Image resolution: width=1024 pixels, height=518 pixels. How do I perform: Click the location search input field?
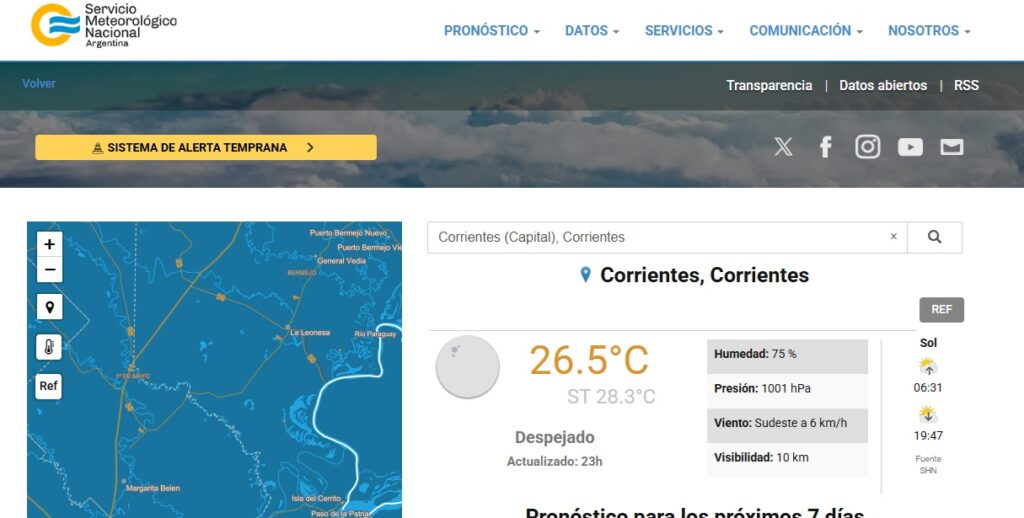click(x=655, y=237)
